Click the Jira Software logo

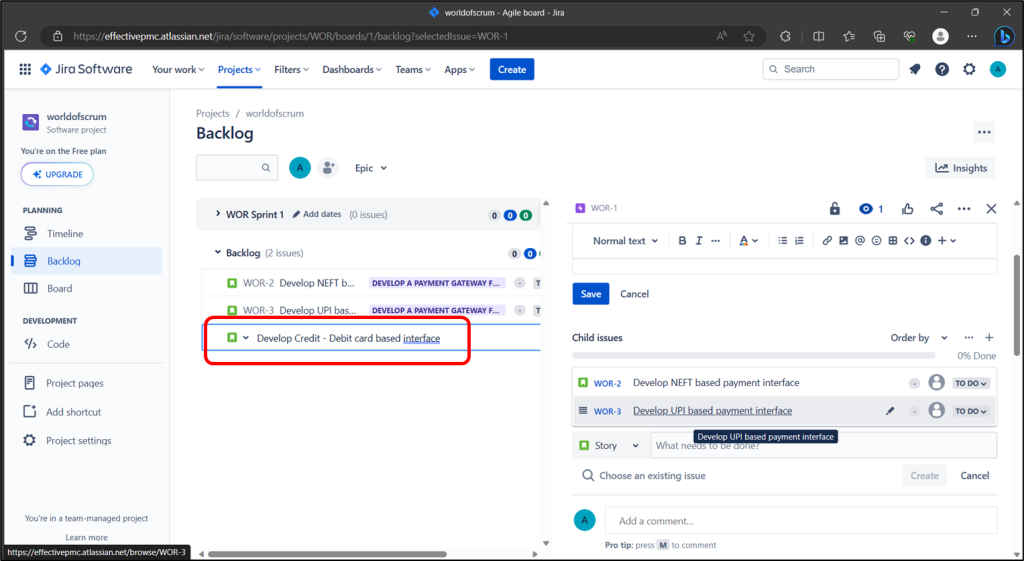[x=86, y=69]
